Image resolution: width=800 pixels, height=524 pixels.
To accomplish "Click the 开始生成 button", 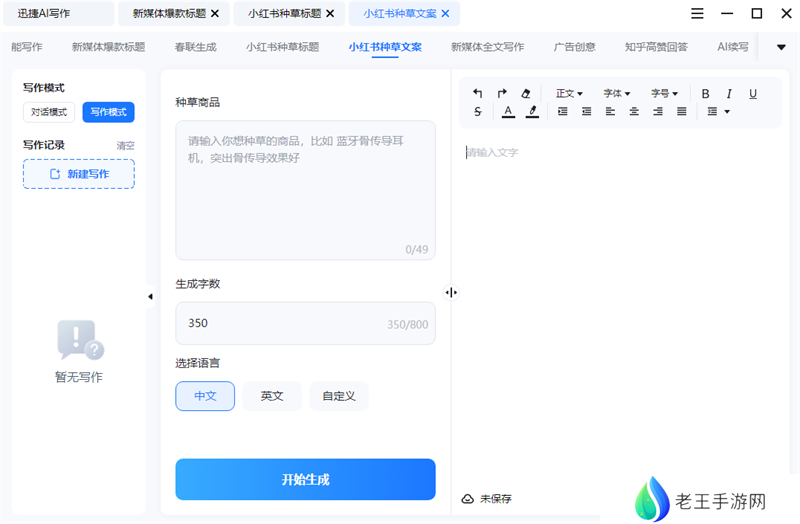I will pyautogui.click(x=305, y=479).
